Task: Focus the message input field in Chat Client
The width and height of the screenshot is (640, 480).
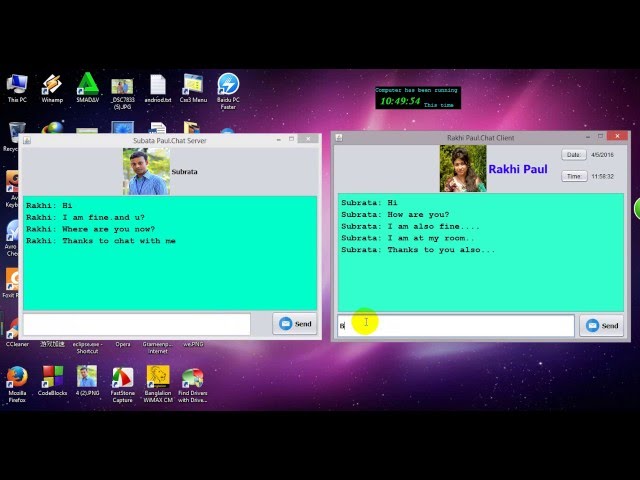Action: pos(456,326)
